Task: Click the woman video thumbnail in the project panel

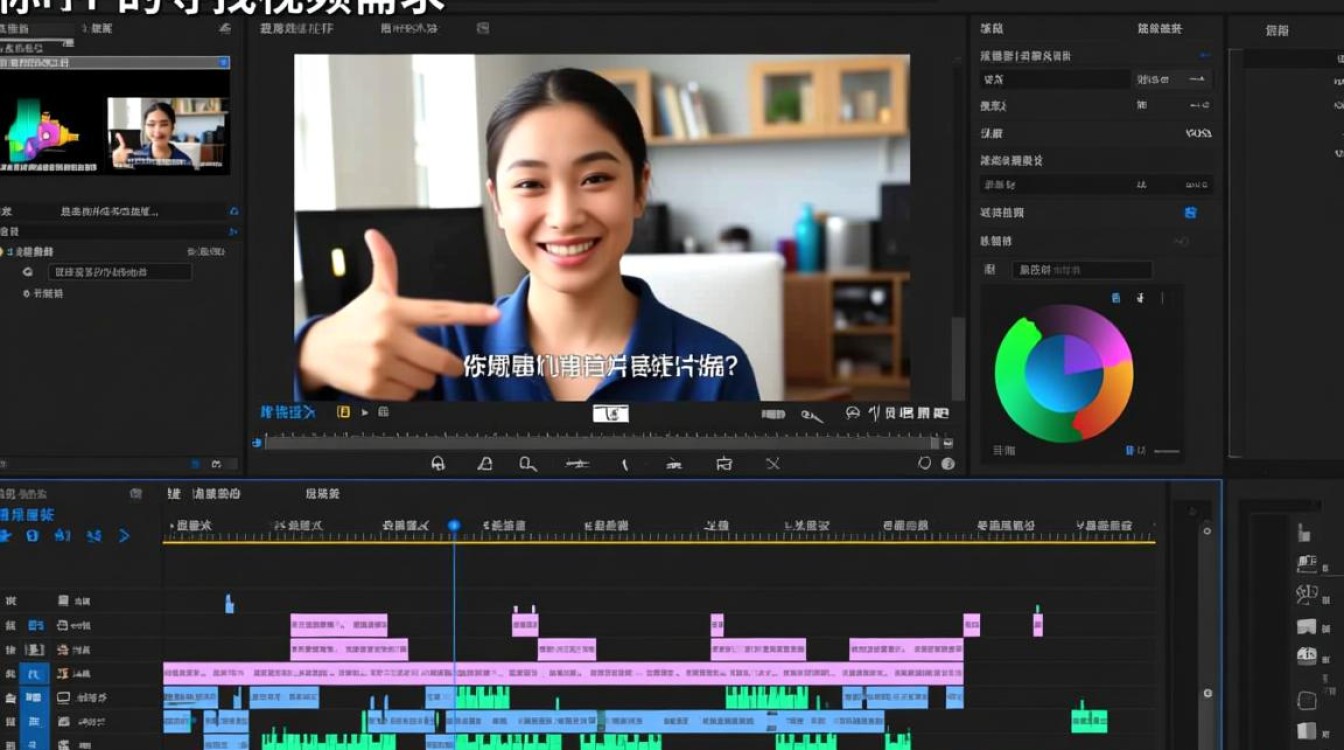Action: [x=168, y=132]
